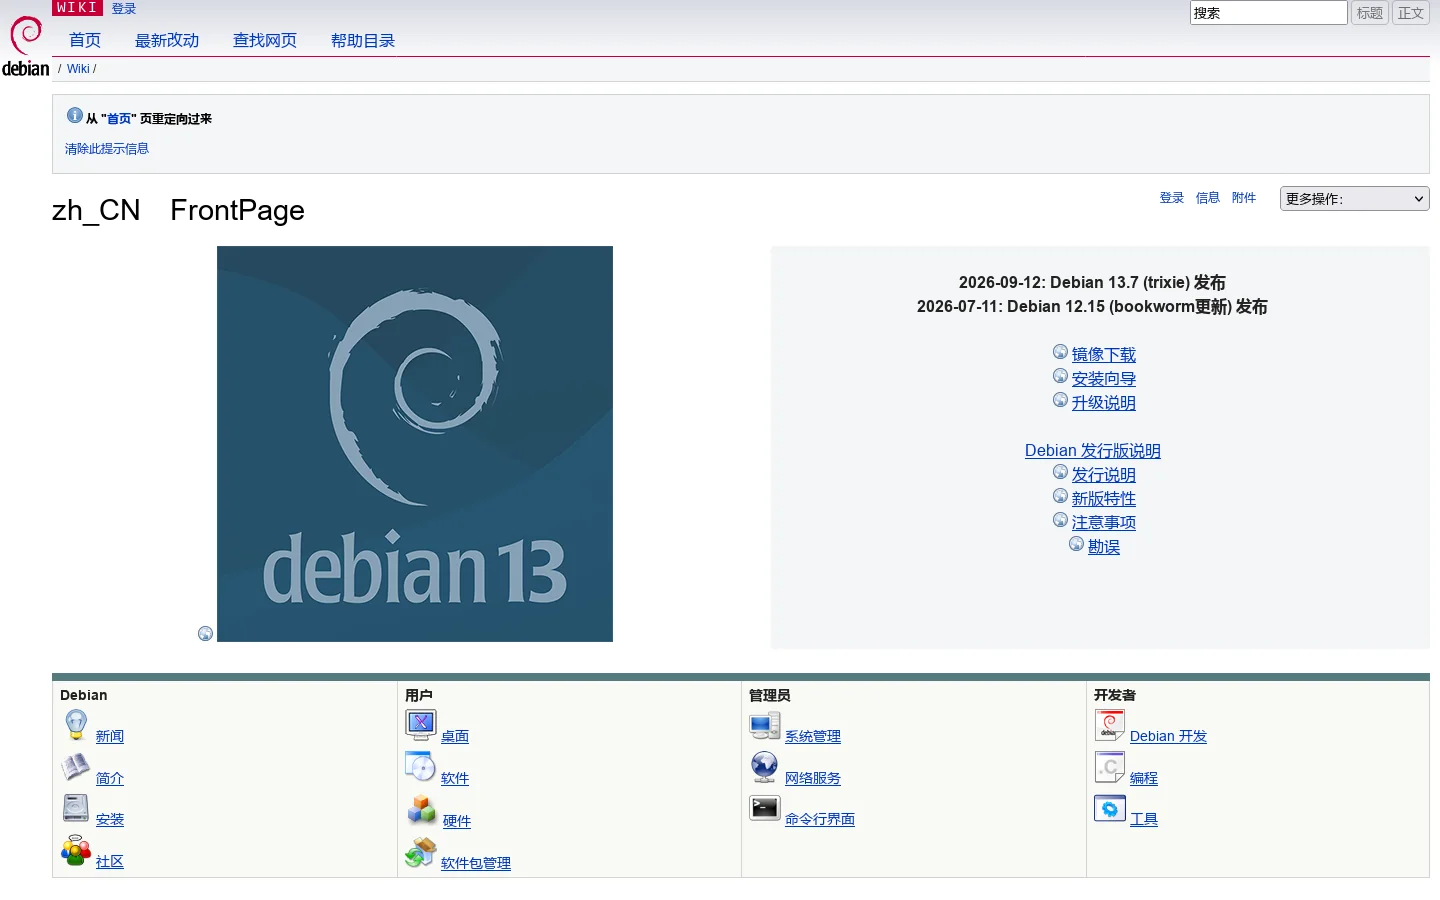Open the Debian 开发 link
1440x900 pixels.
click(x=1168, y=736)
